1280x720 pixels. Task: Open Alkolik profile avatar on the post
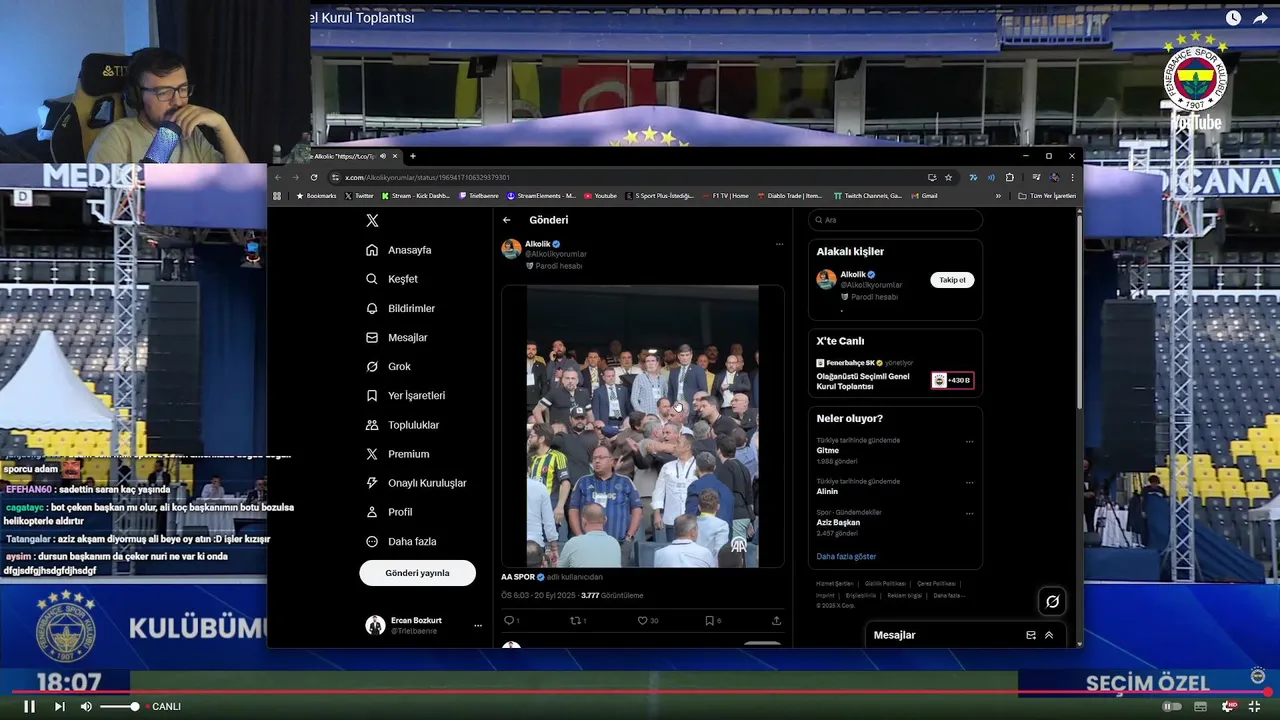point(511,249)
